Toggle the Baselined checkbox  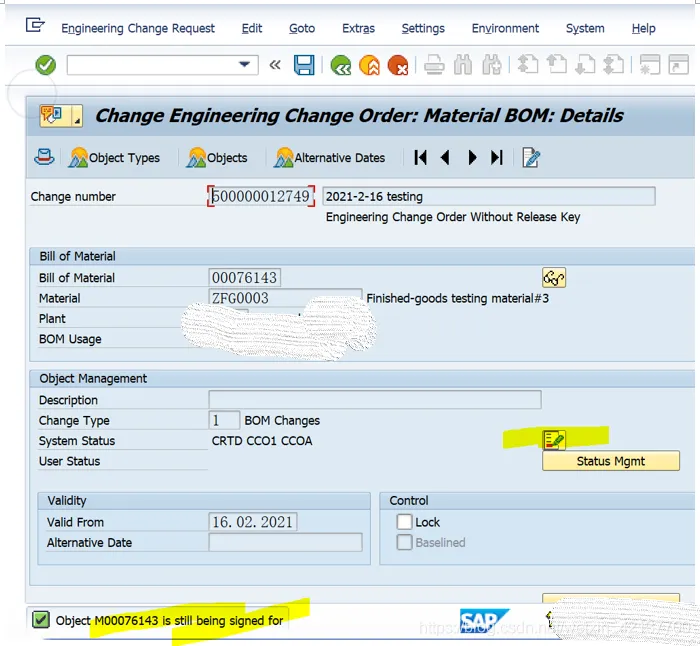pos(404,542)
